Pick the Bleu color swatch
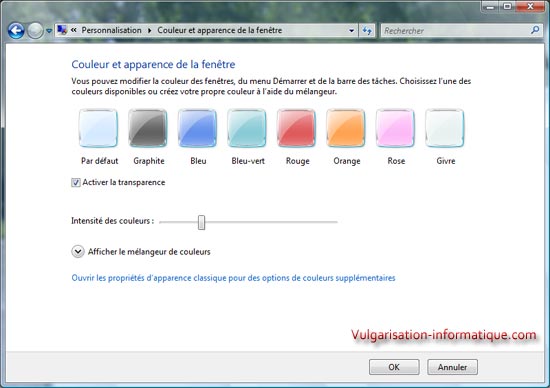The width and height of the screenshot is (550, 388). [197, 128]
